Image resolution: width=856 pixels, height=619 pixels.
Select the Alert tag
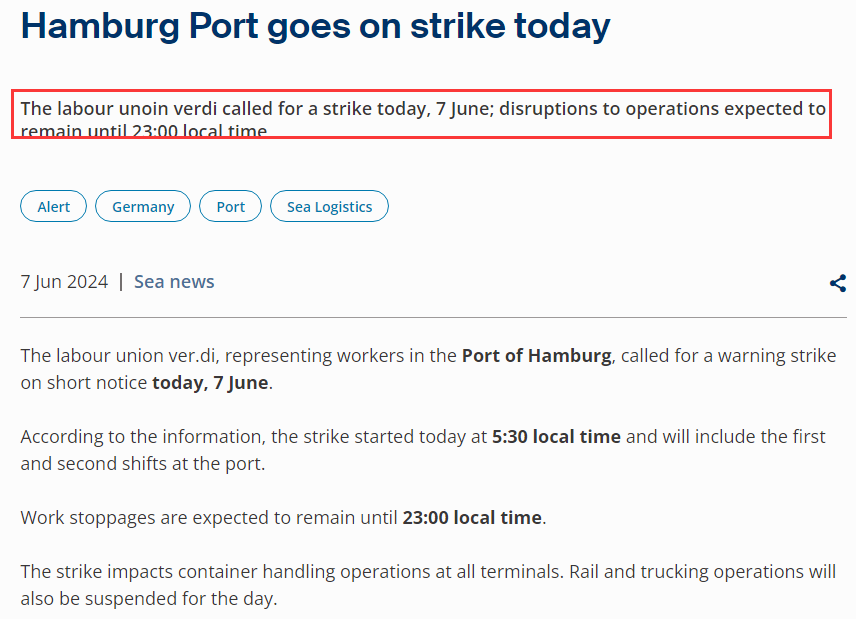pos(54,207)
